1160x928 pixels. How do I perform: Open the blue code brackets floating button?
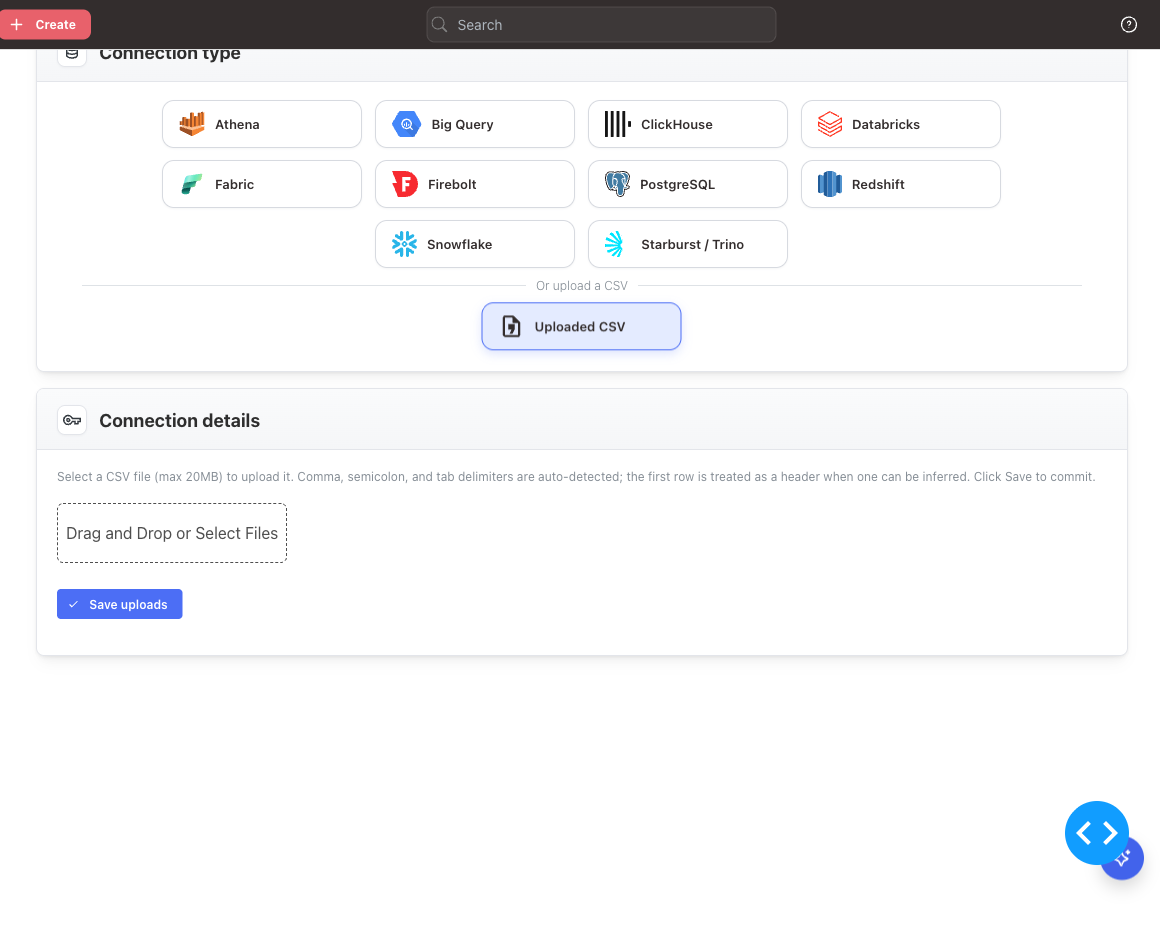[x=1096, y=833]
